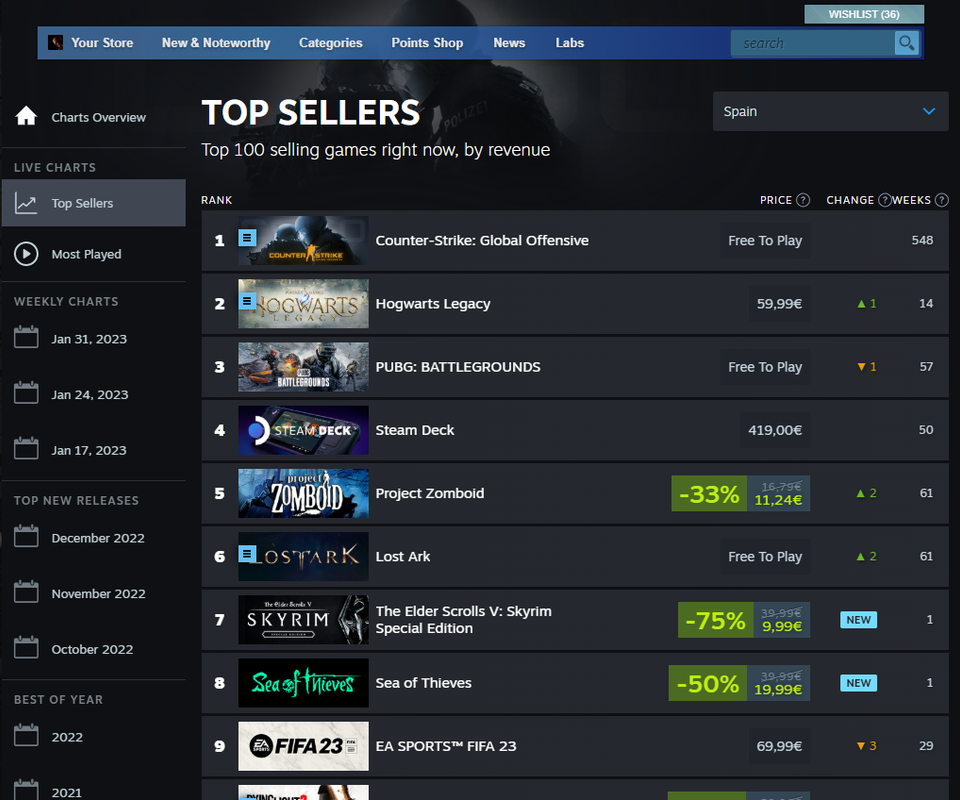The image size is (960, 800).
Task: Click the -50% discount on Sea of Thieves
Action: click(x=707, y=683)
